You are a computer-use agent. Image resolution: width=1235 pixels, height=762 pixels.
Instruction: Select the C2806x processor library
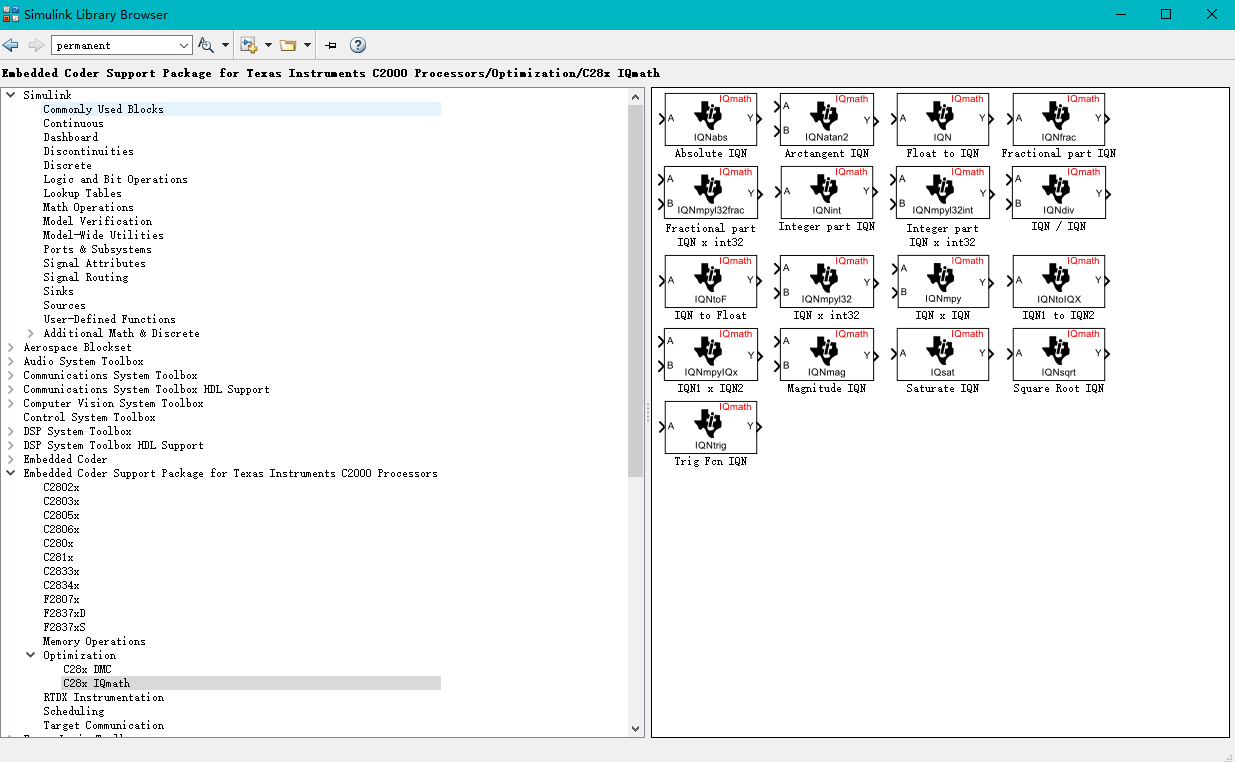pos(61,529)
